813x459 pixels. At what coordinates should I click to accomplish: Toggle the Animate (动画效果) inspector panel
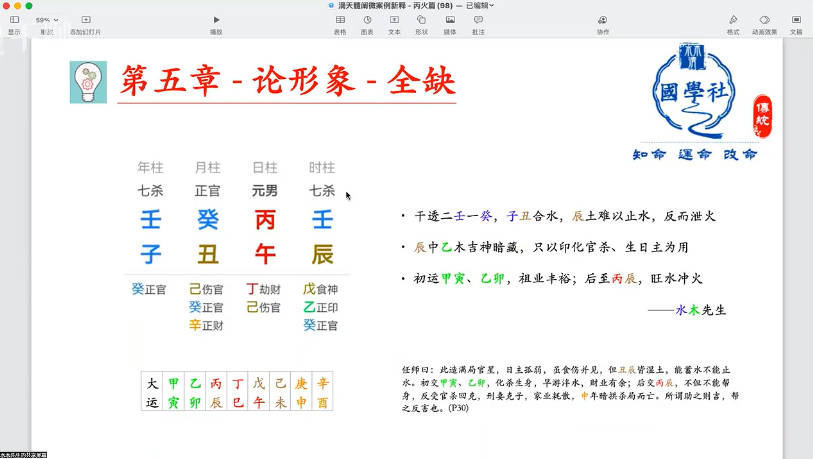coord(764,20)
